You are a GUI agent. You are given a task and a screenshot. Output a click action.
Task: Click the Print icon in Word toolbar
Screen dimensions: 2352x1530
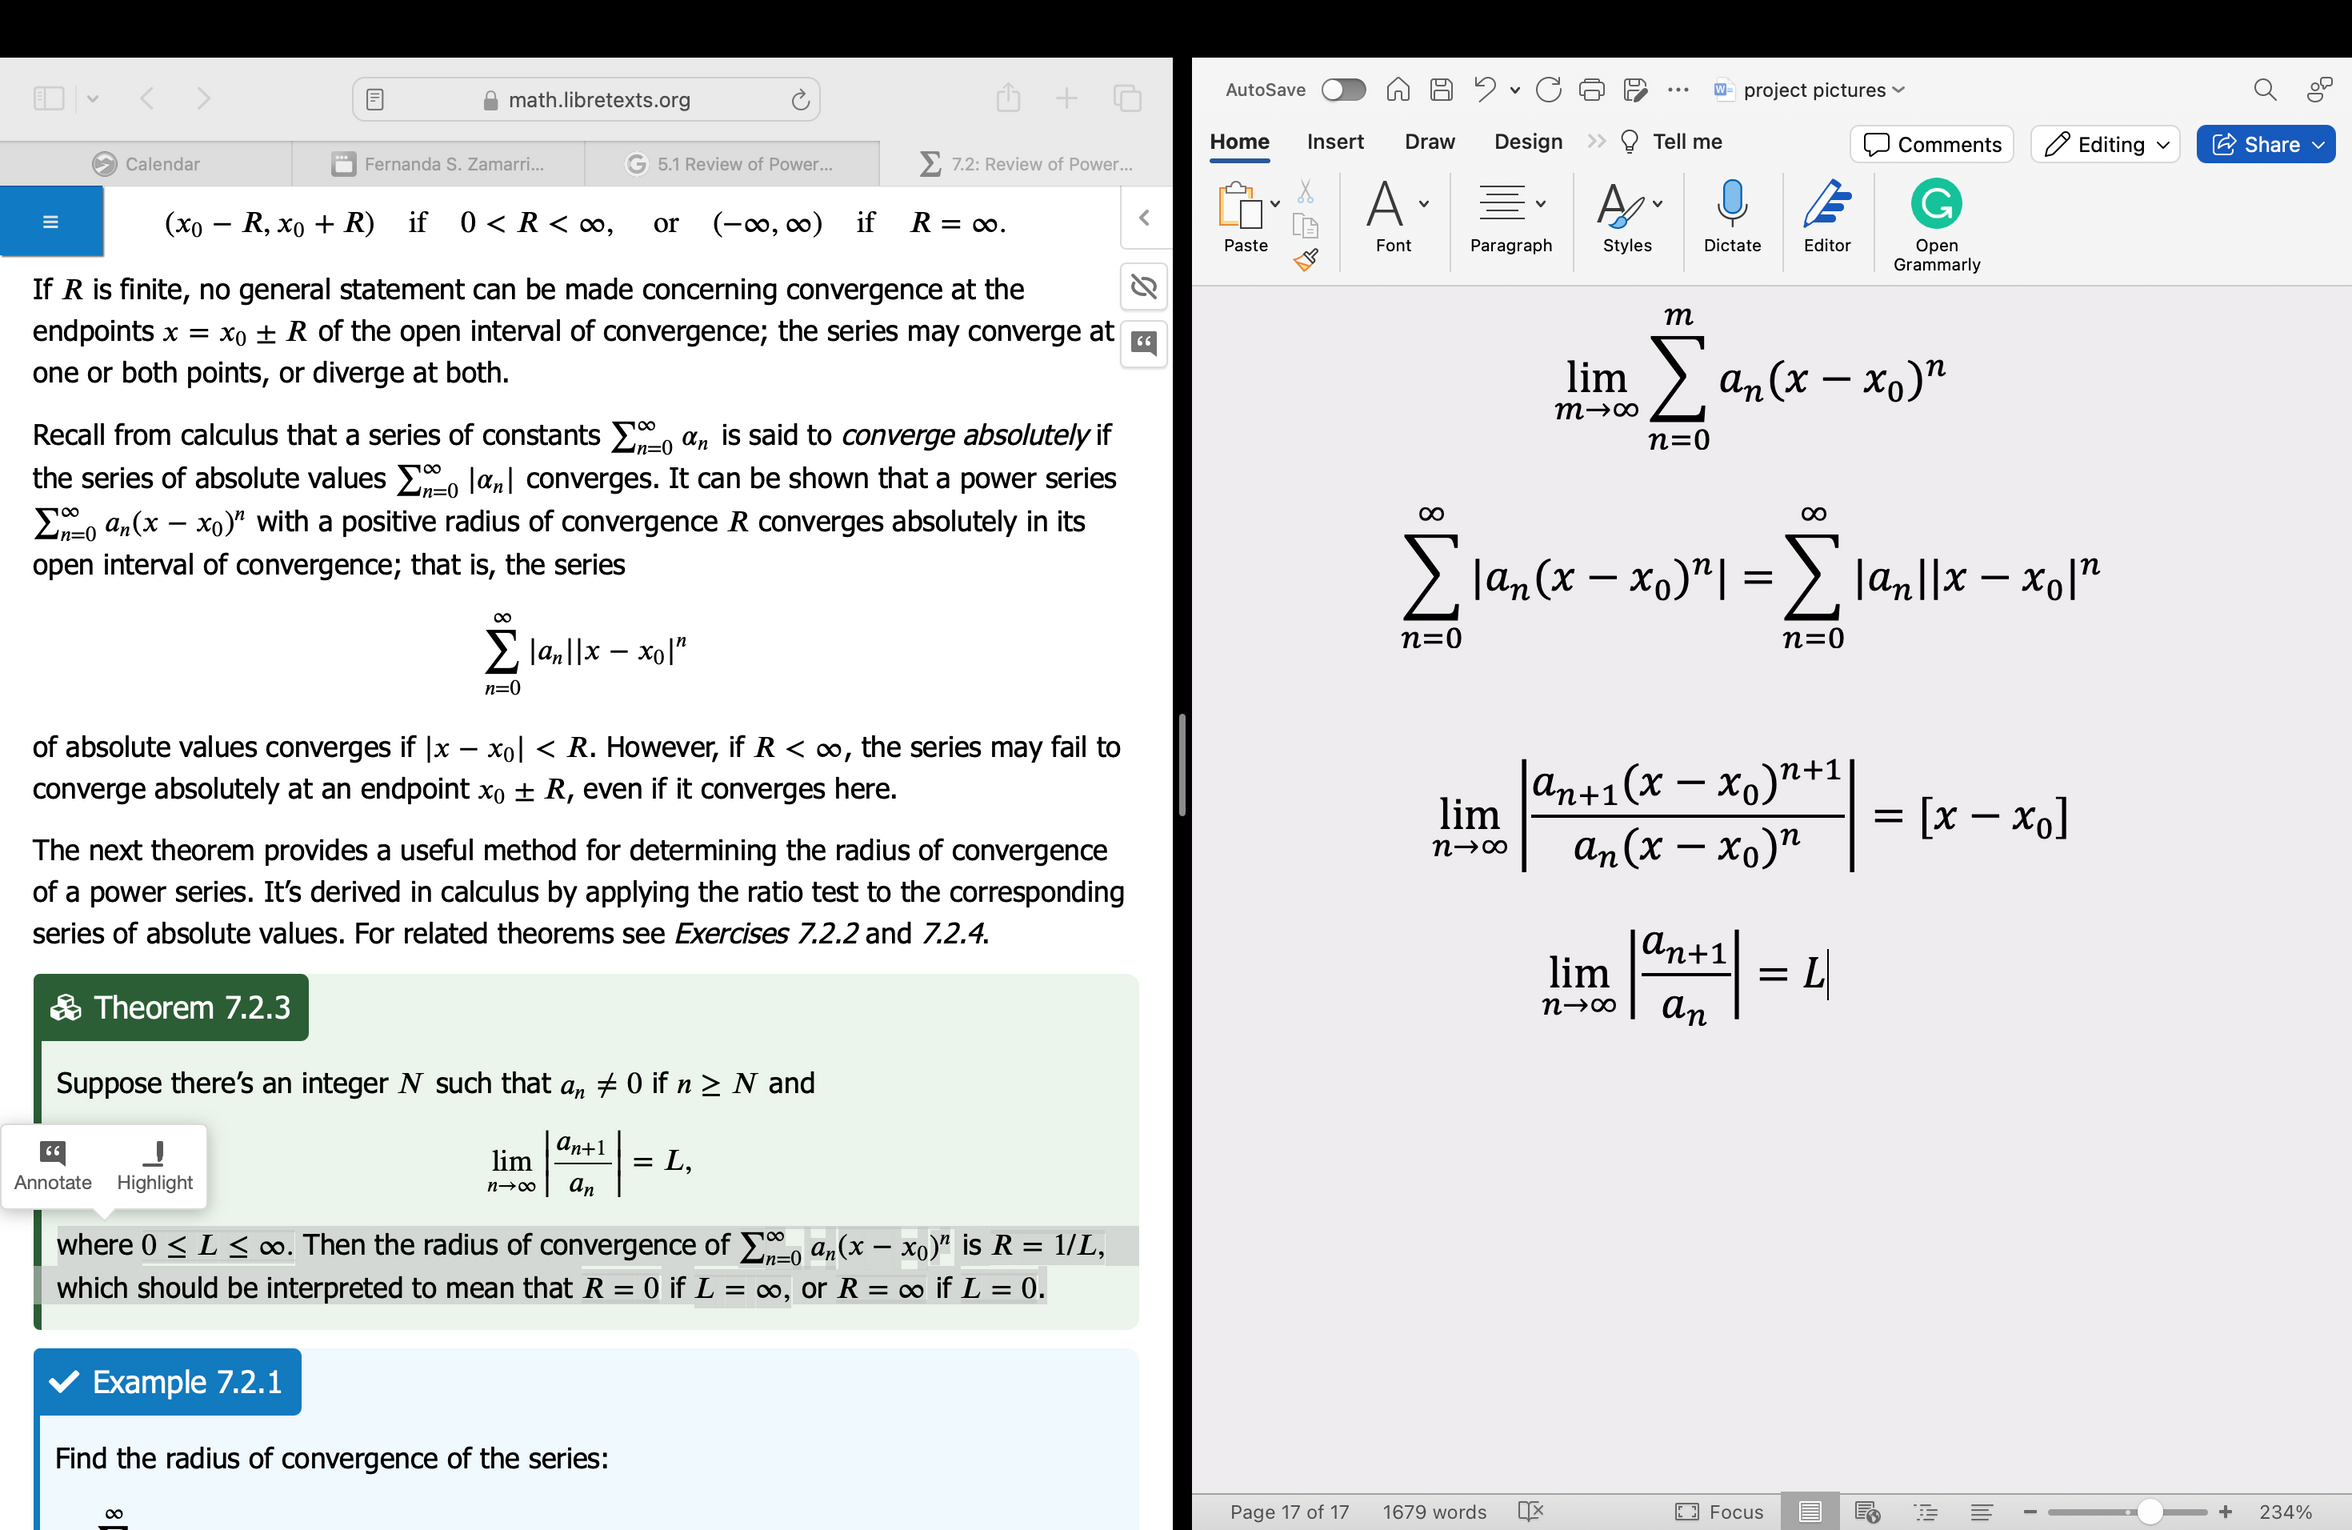tap(1591, 90)
